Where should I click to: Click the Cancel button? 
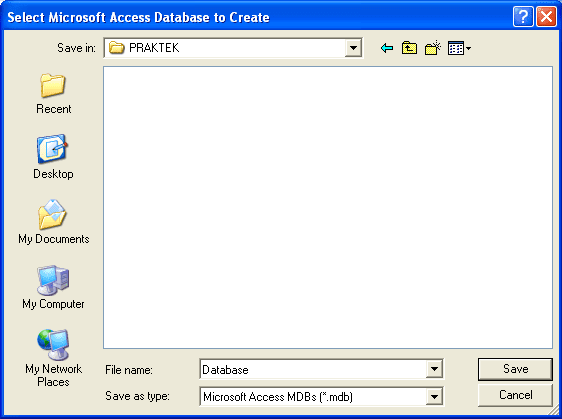click(x=515, y=395)
